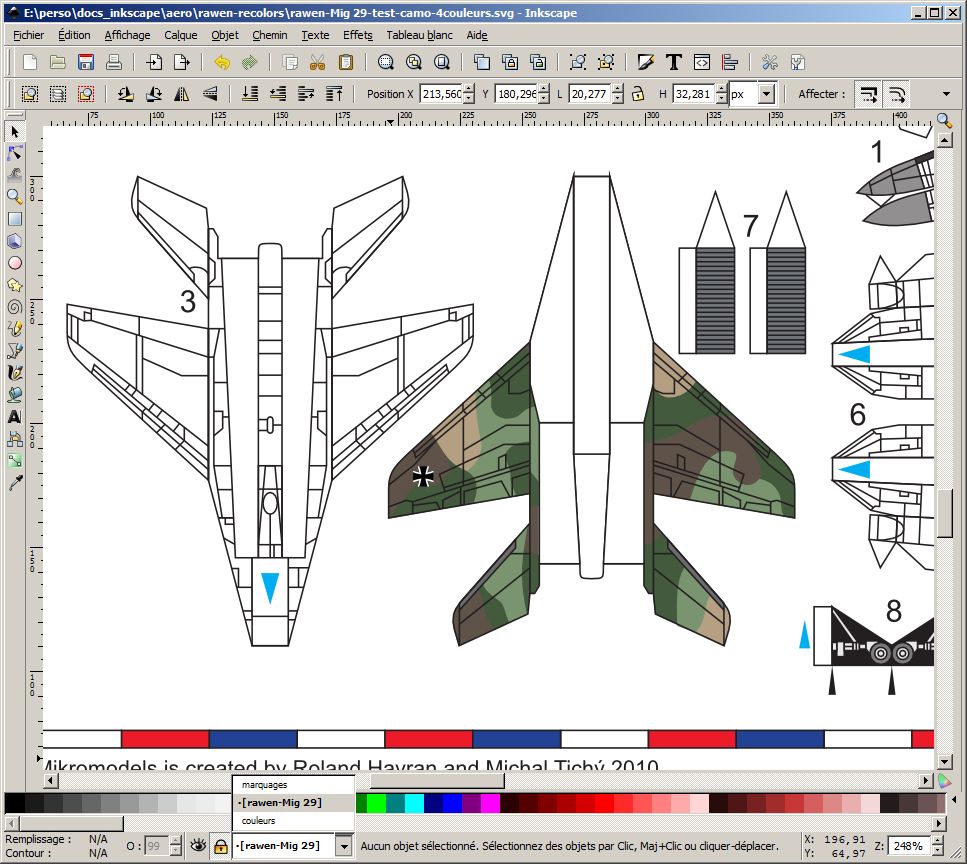Select the Dropper color picker tool
Screen dimensions: 967x864
click(x=15, y=483)
